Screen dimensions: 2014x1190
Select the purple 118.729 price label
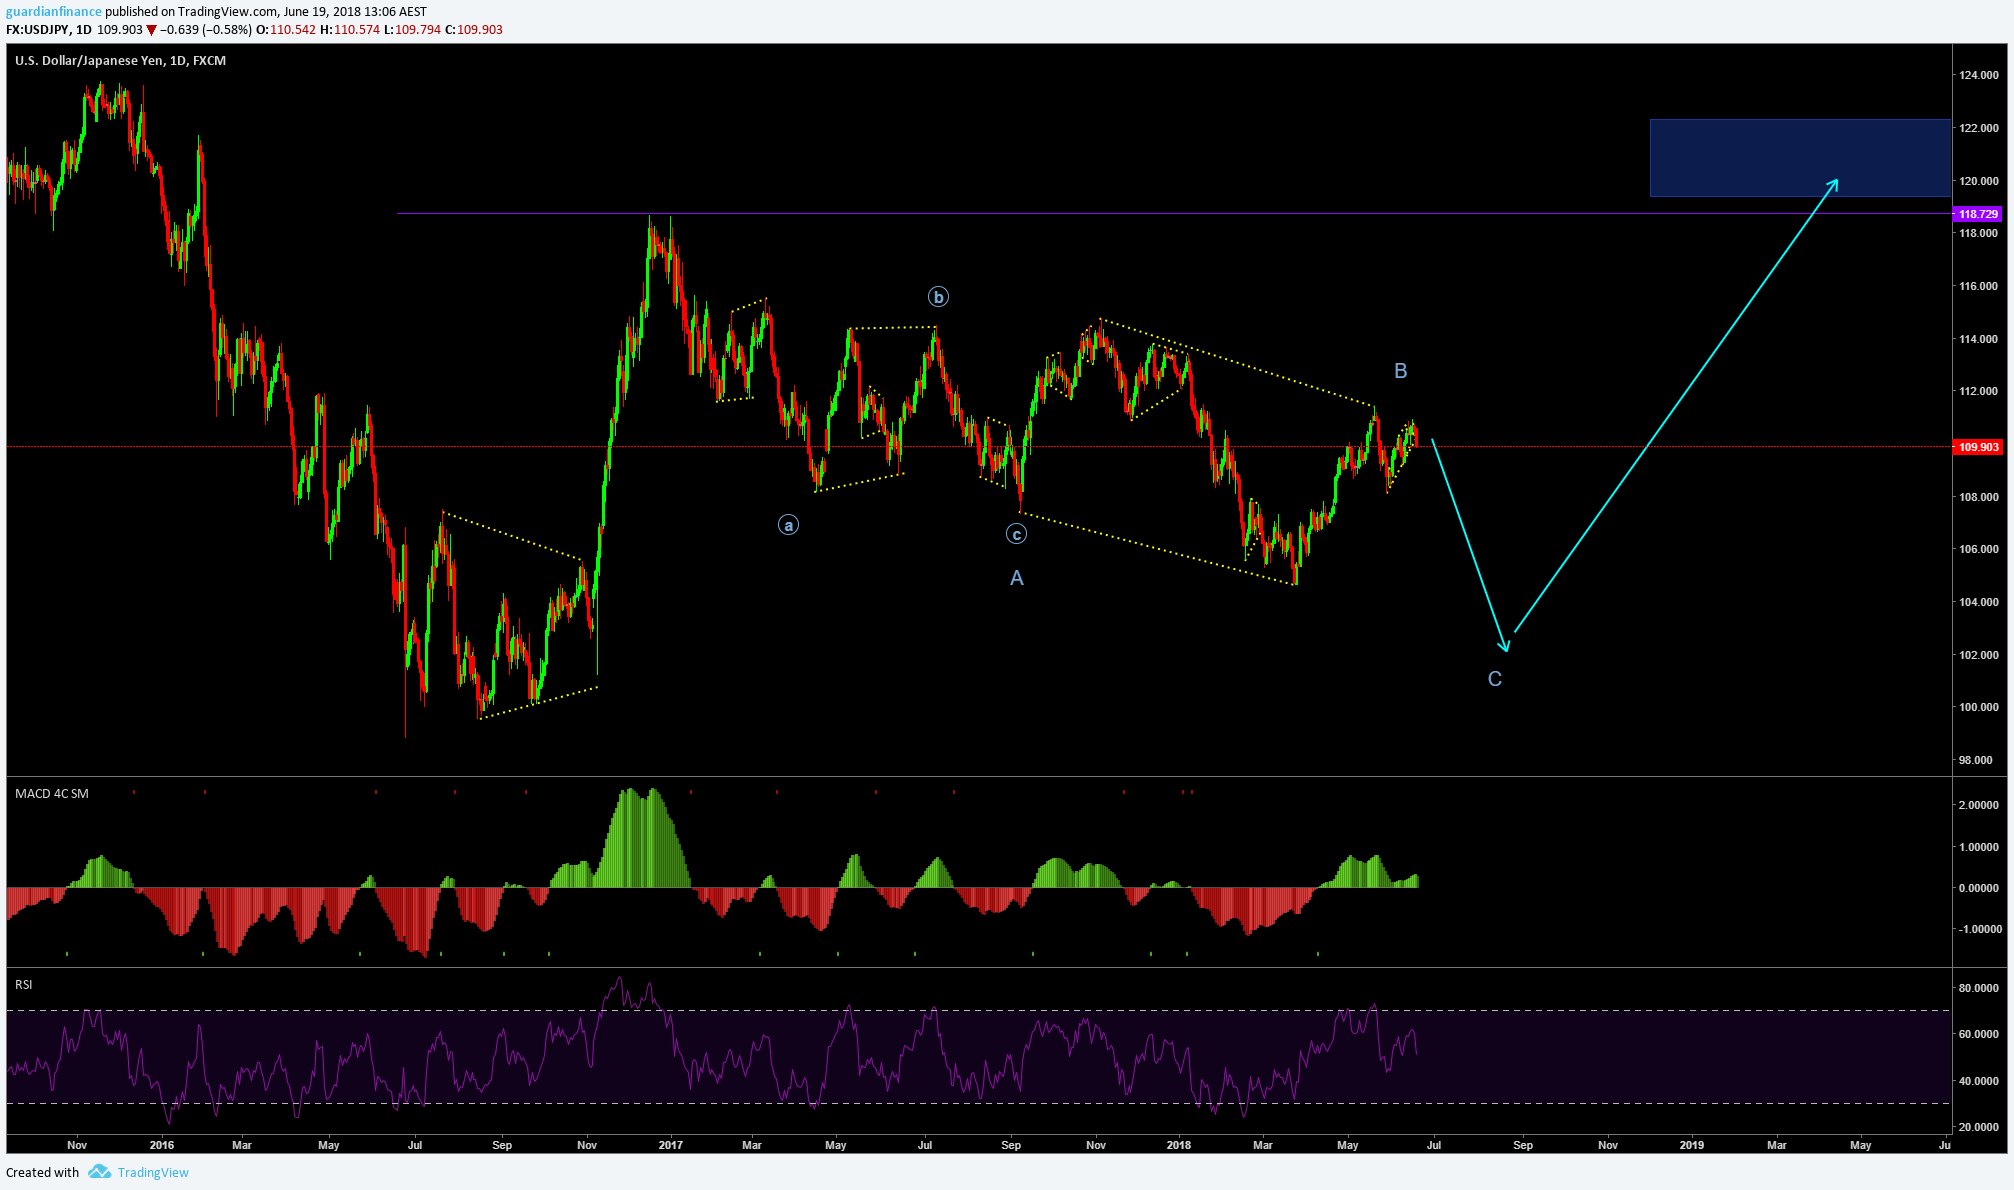[x=1977, y=214]
